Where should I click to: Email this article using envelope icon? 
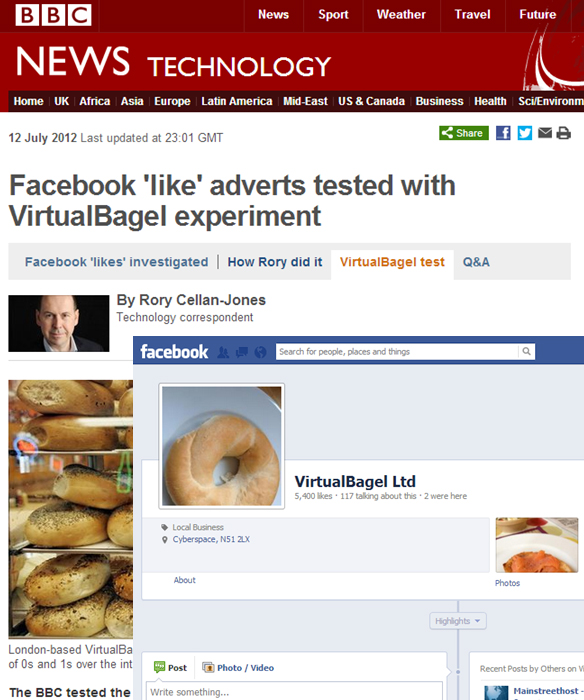[x=545, y=133]
